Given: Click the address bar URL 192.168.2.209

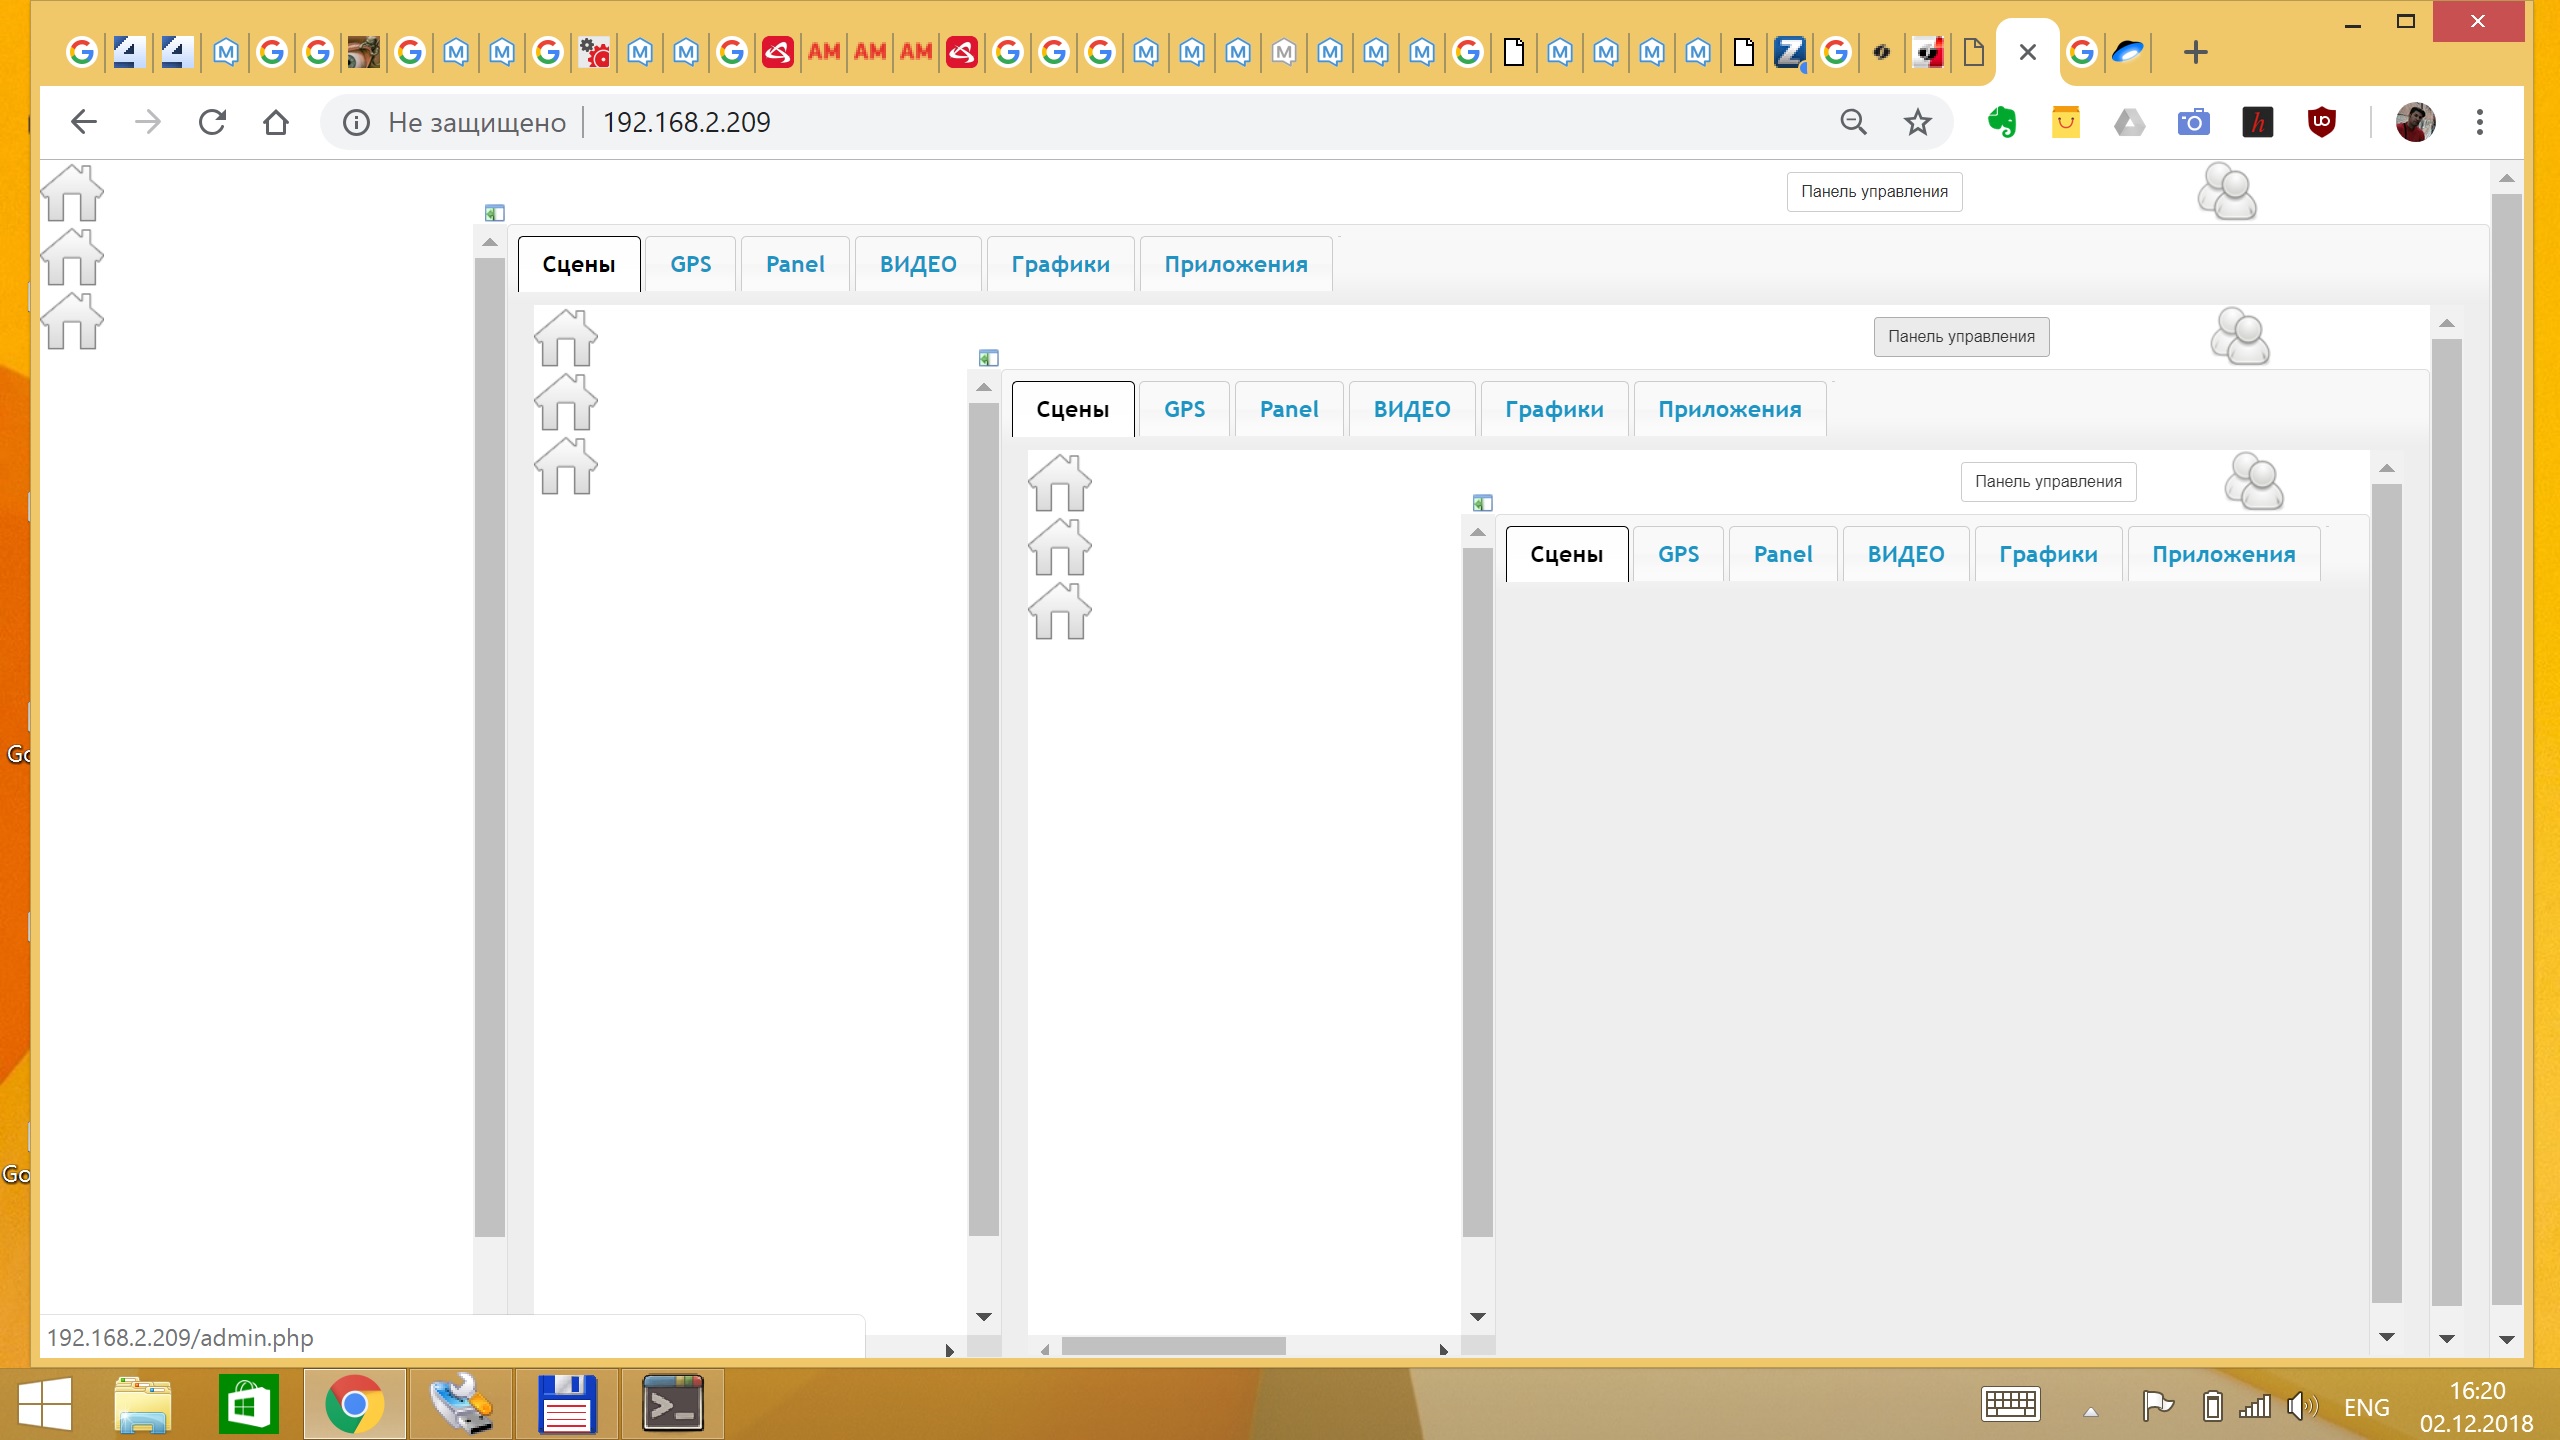Looking at the screenshot, I should click(686, 122).
